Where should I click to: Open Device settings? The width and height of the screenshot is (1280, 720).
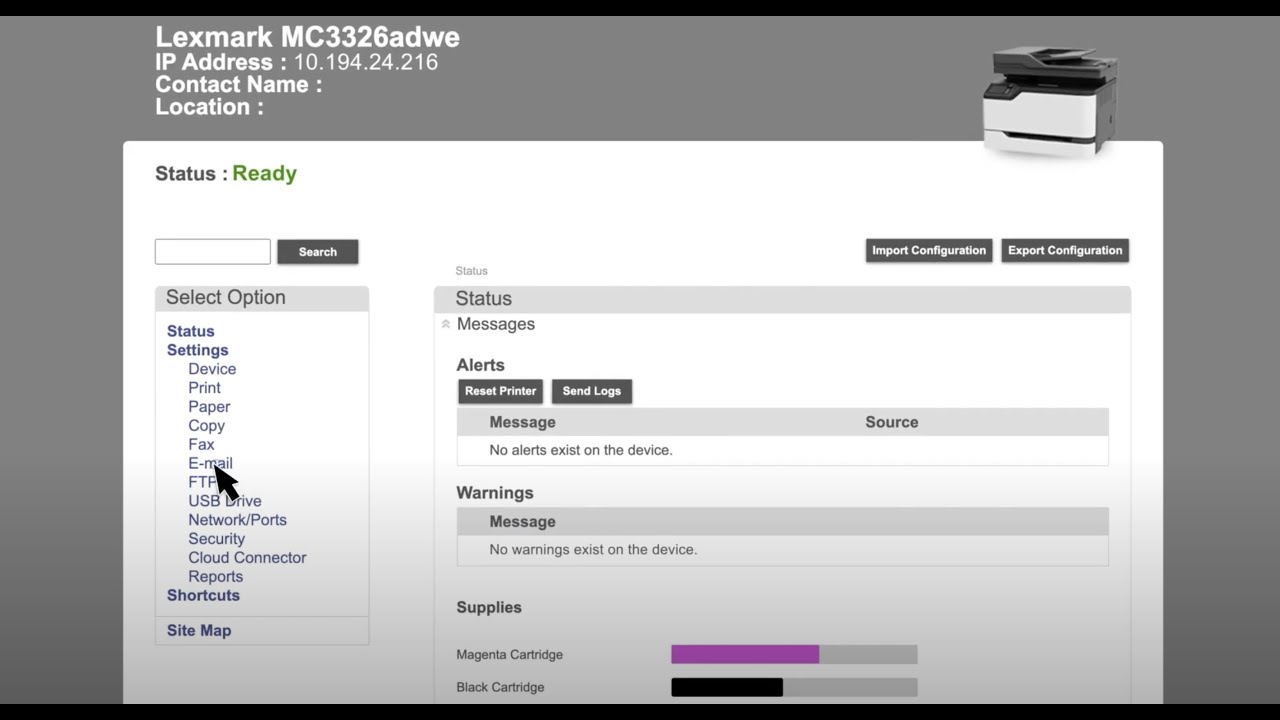click(212, 369)
